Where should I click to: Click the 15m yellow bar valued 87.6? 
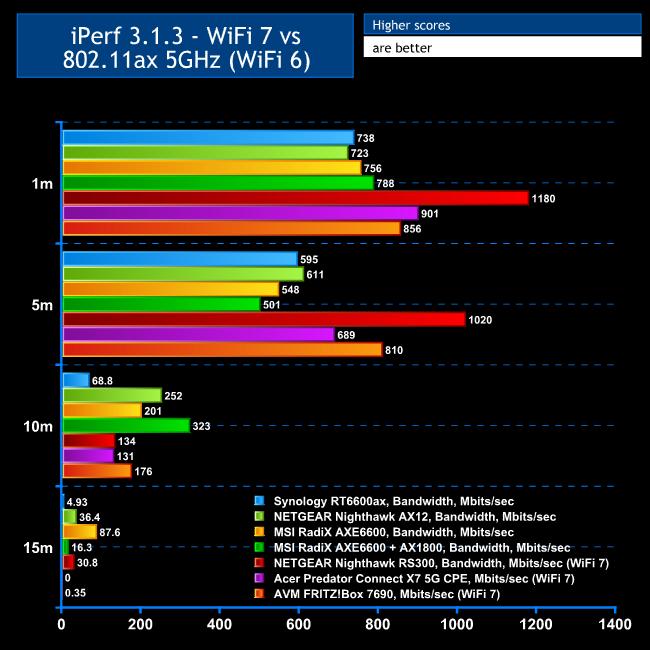[x=80, y=532]
